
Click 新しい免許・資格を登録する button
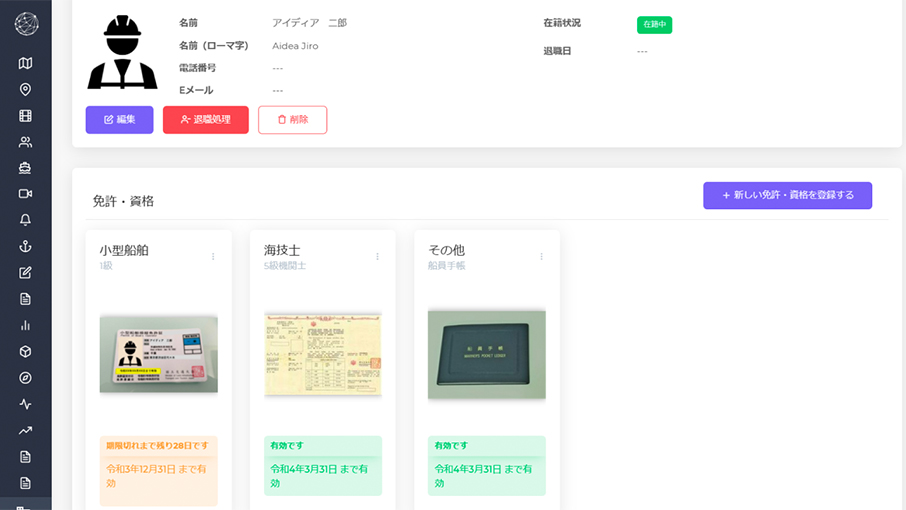pos(787,195)
